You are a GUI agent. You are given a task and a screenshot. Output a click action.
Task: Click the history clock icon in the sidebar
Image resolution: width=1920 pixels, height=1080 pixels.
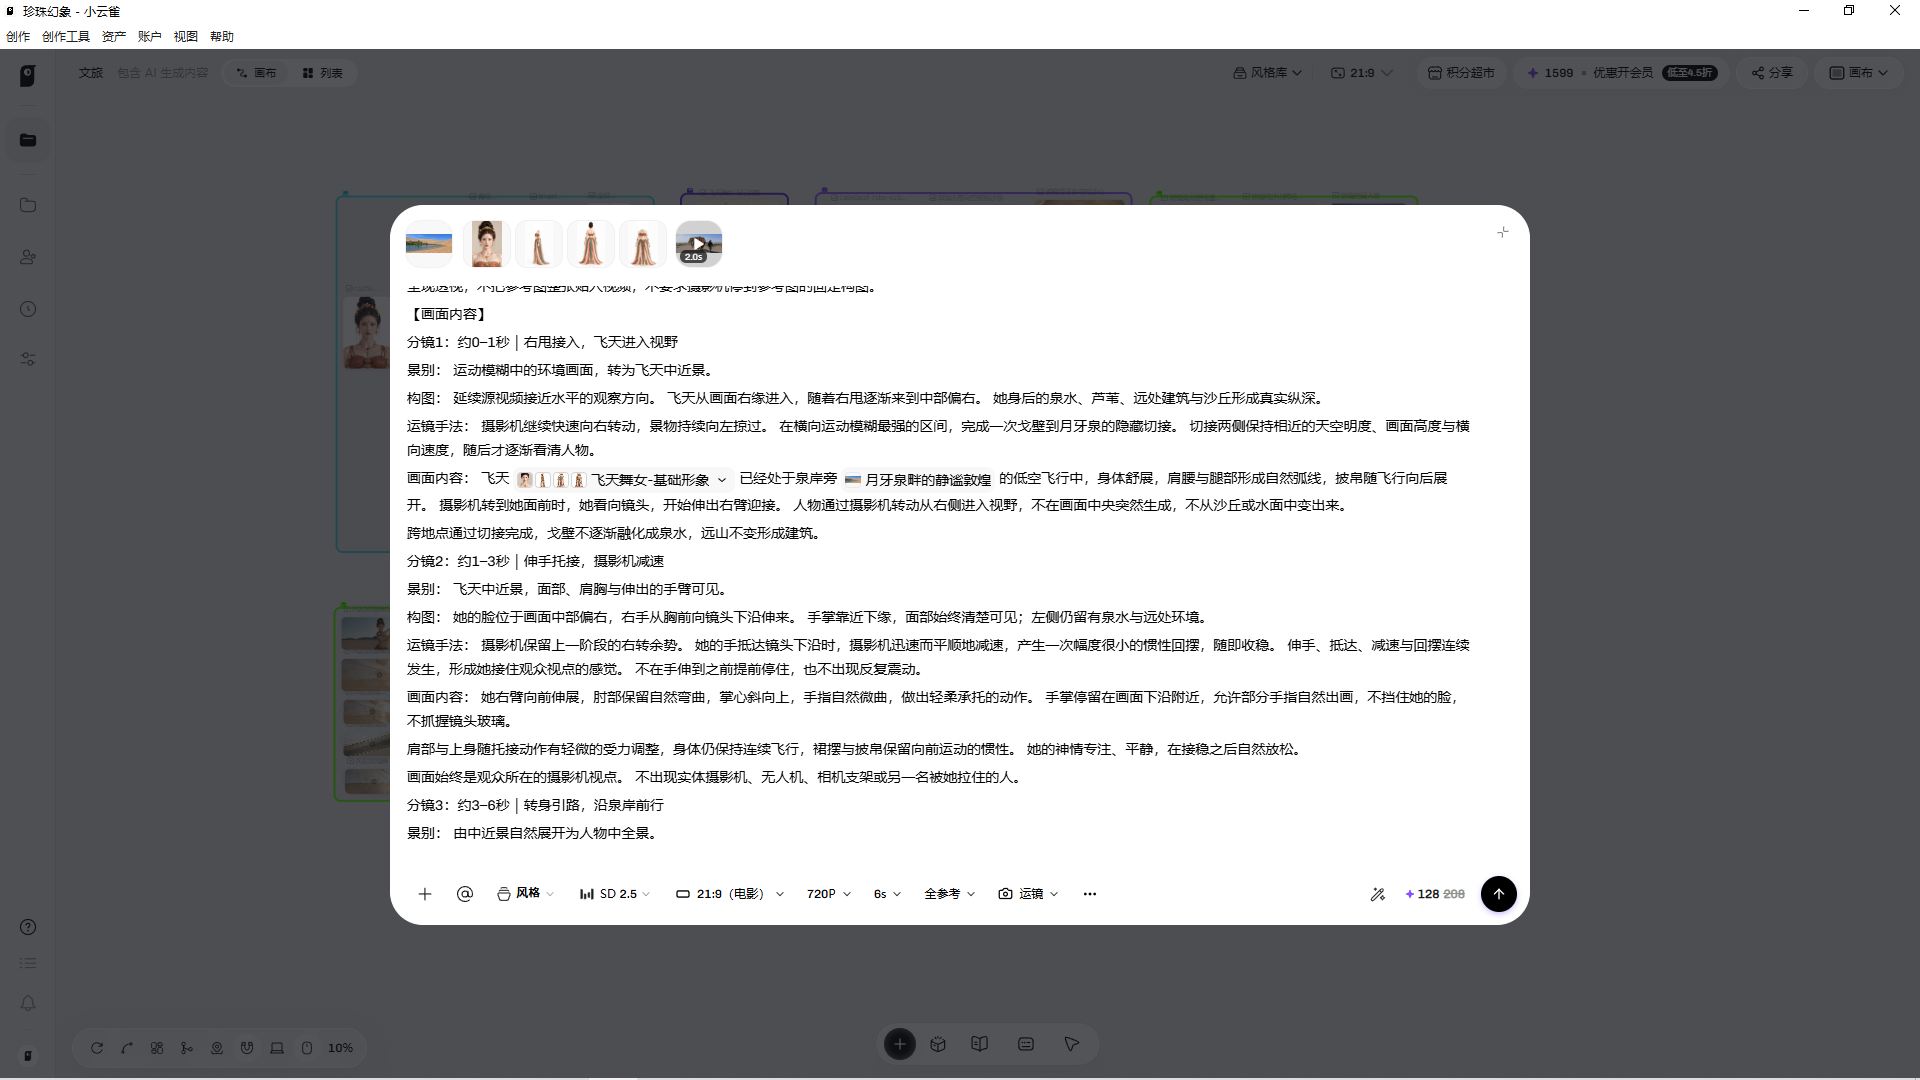click(28, 309)
